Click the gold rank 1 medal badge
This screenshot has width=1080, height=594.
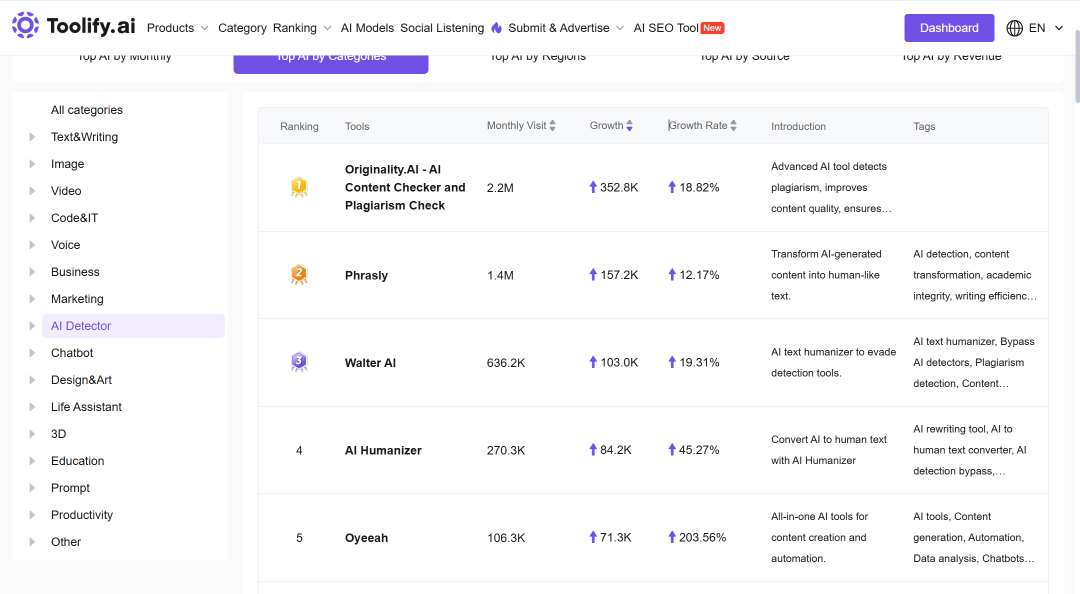pyautogui.click(x=299, y=187)
